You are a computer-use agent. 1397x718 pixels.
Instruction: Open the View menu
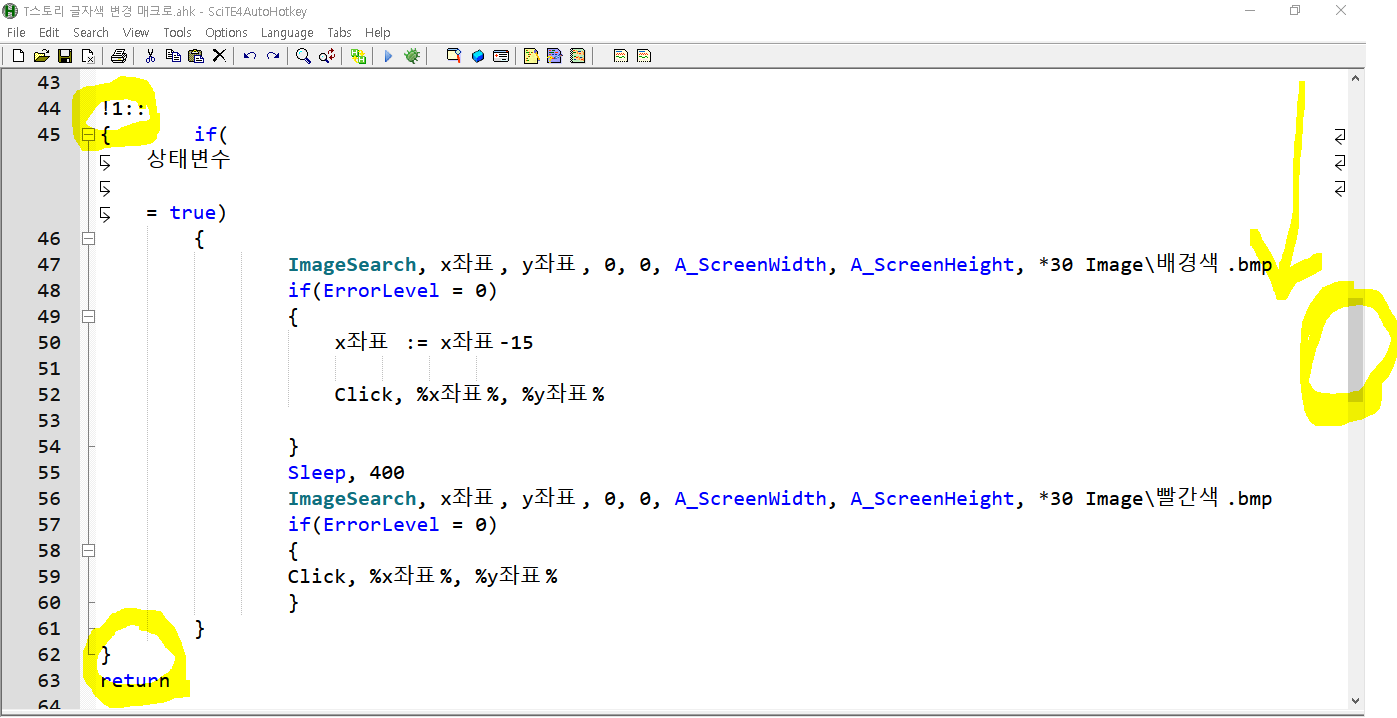coord(136,33)
